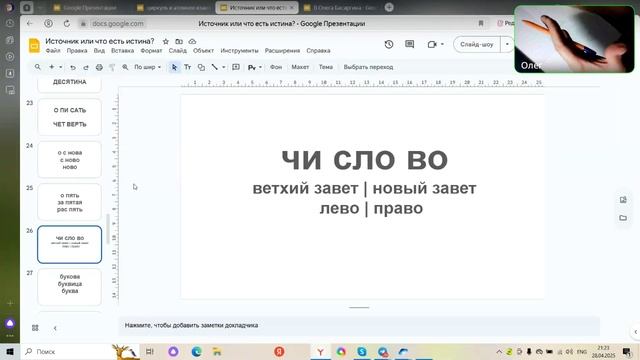Go back in the browser
Image resolution: width=640 pixels, height=360 pixels.
tap(29, 24)
